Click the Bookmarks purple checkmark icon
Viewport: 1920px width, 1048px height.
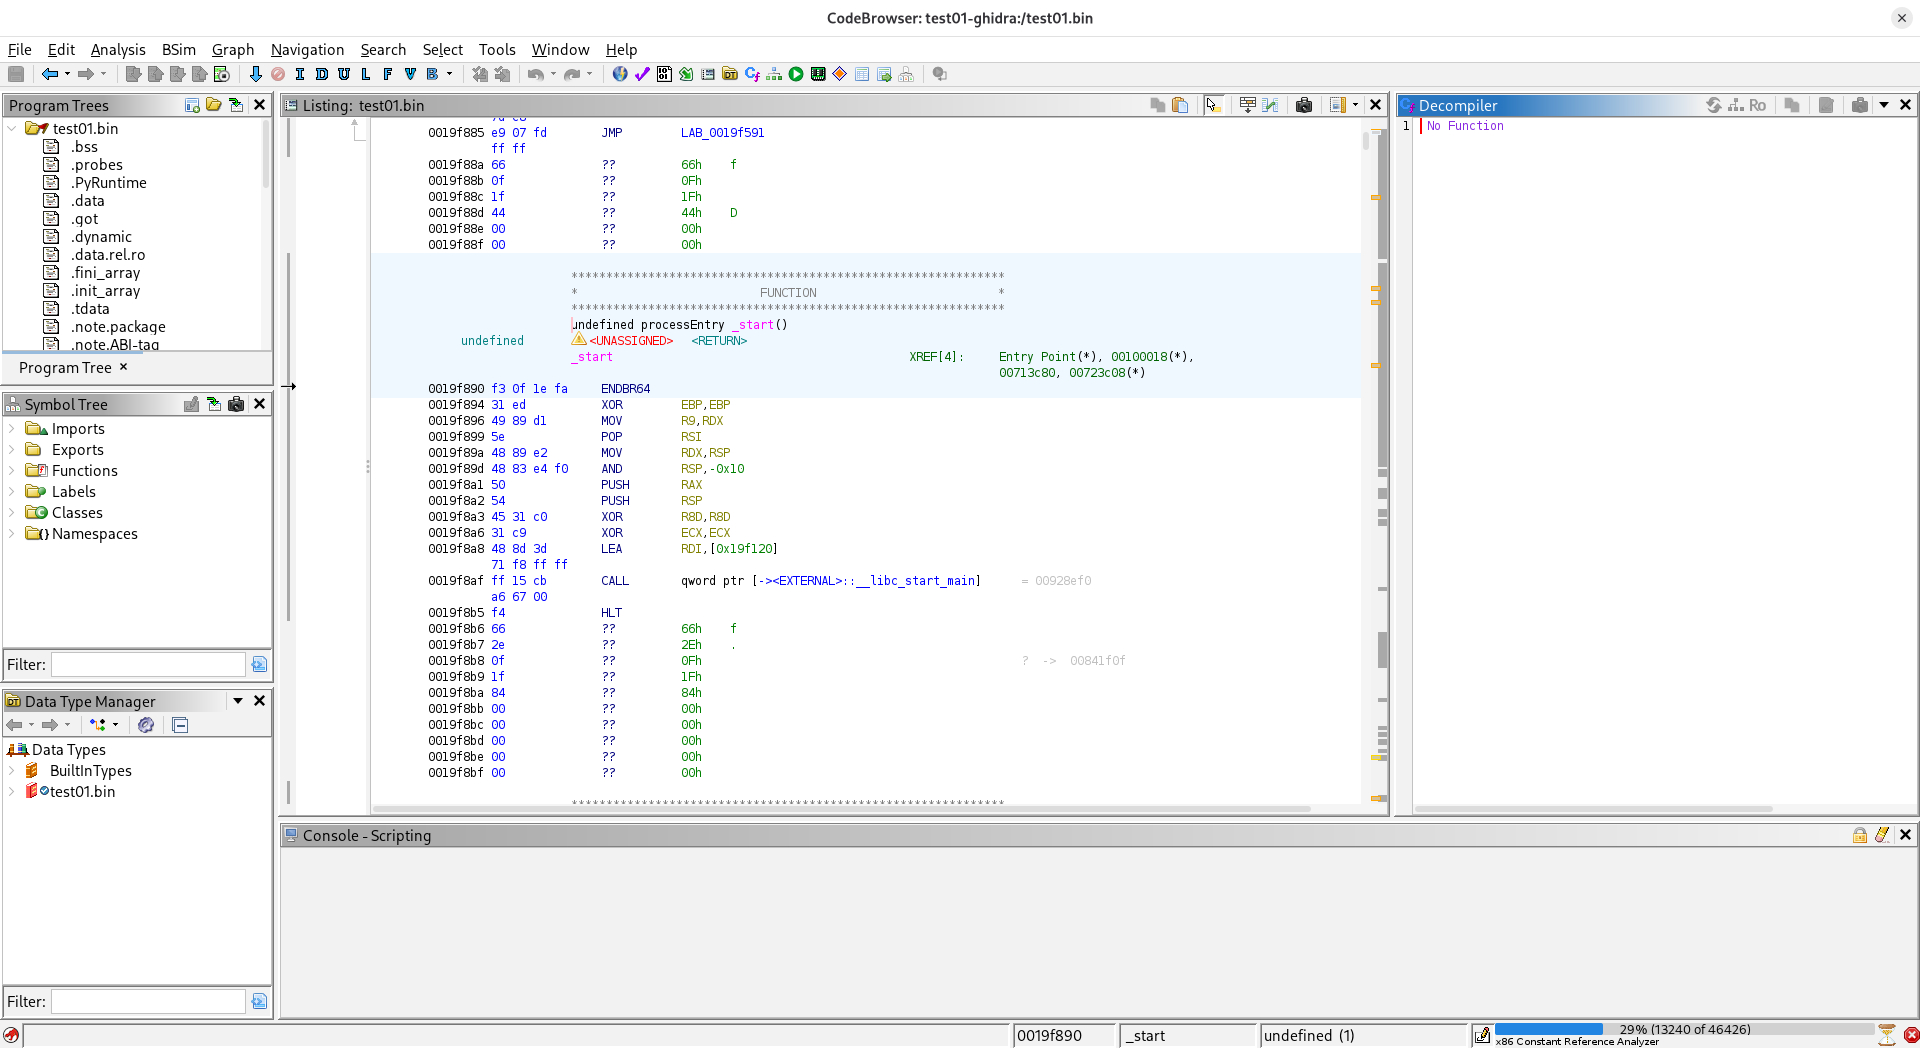tap(642, 74)
